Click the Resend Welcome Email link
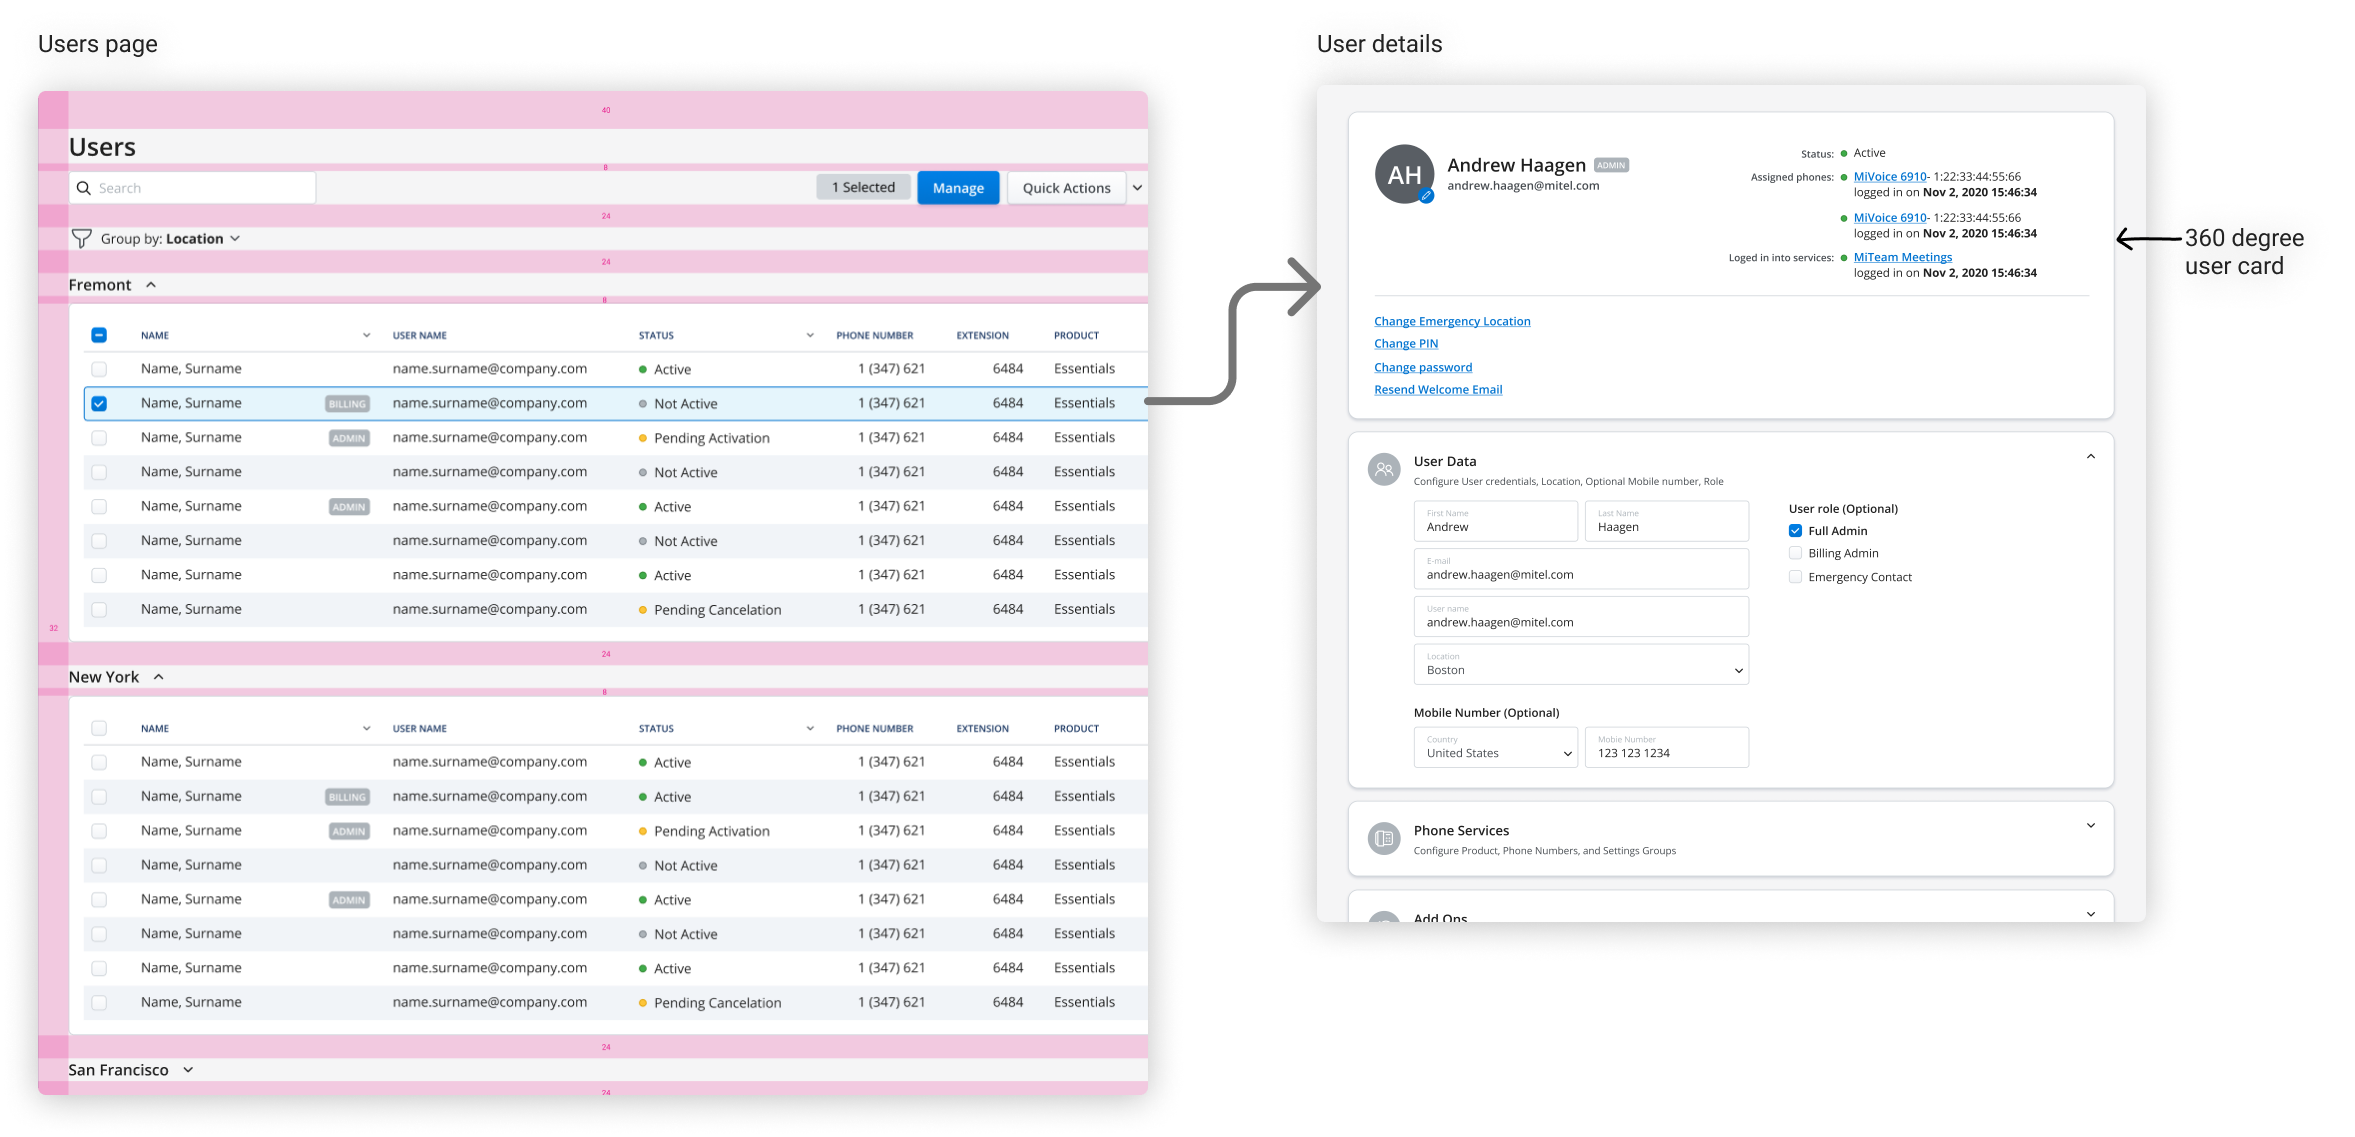Image resolution: width=2355 pixels, height=1137 pixels. (x=1437, y=390)
